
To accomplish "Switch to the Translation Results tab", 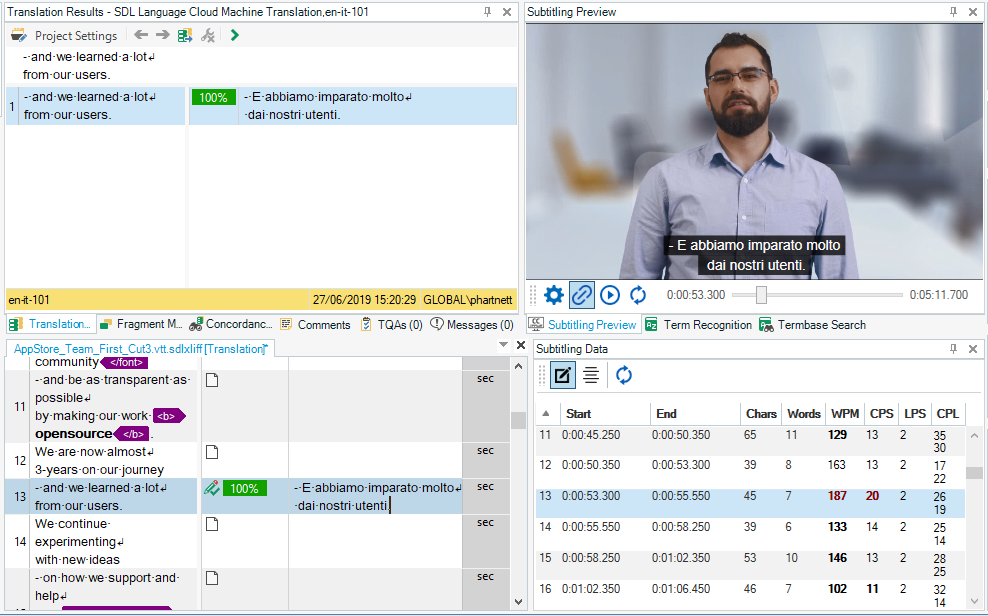I will click(x=52, y=324).
